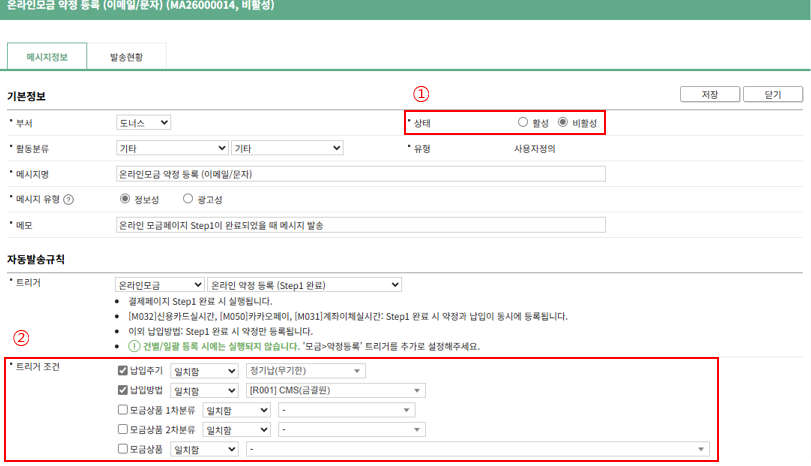Image resolution: width=811 pixels, height=466 pixels.
Task: Enable the 모금상품 2차분류 checkbox
Action: coord(123,429)
